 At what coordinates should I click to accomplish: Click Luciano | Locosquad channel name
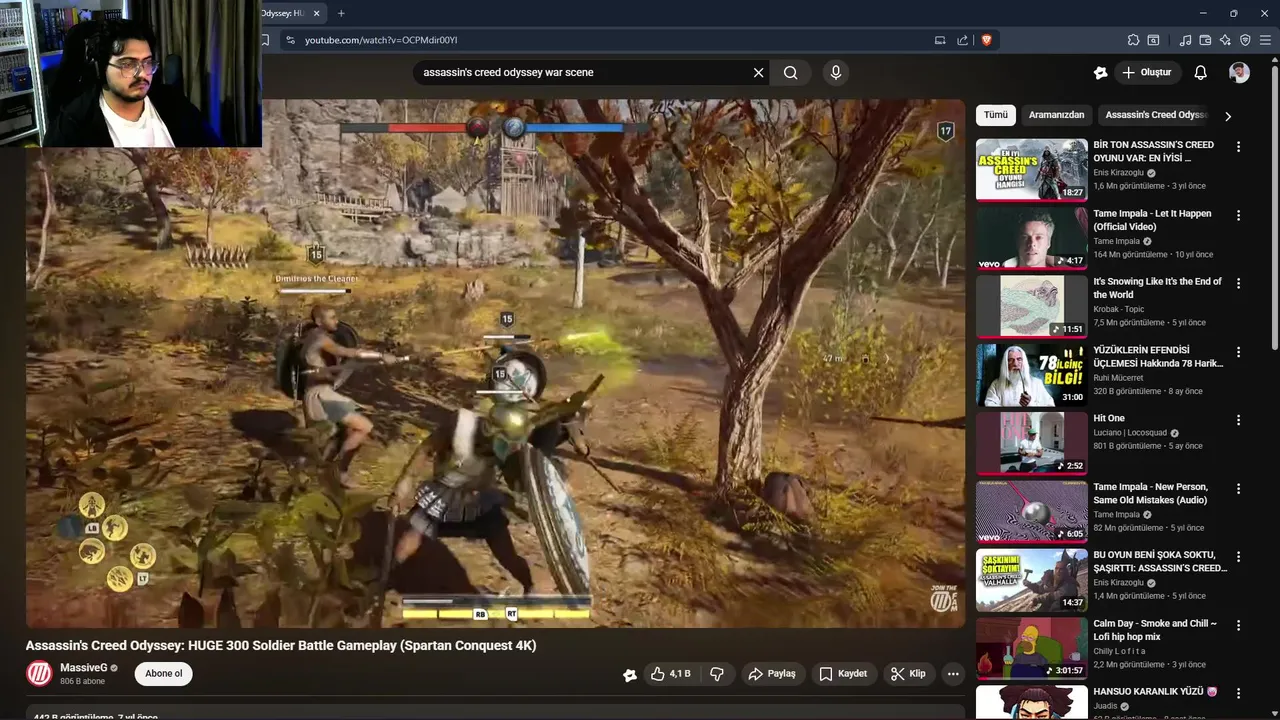point(1130,433)
